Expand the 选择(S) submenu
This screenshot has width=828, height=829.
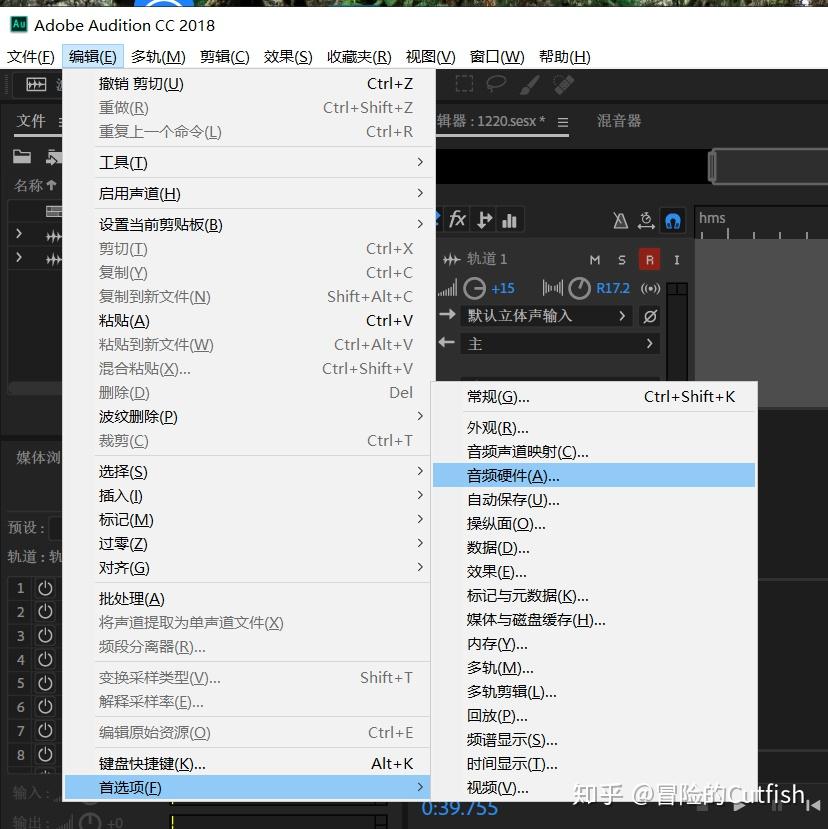pyautogui.click(x=247, y=471)
